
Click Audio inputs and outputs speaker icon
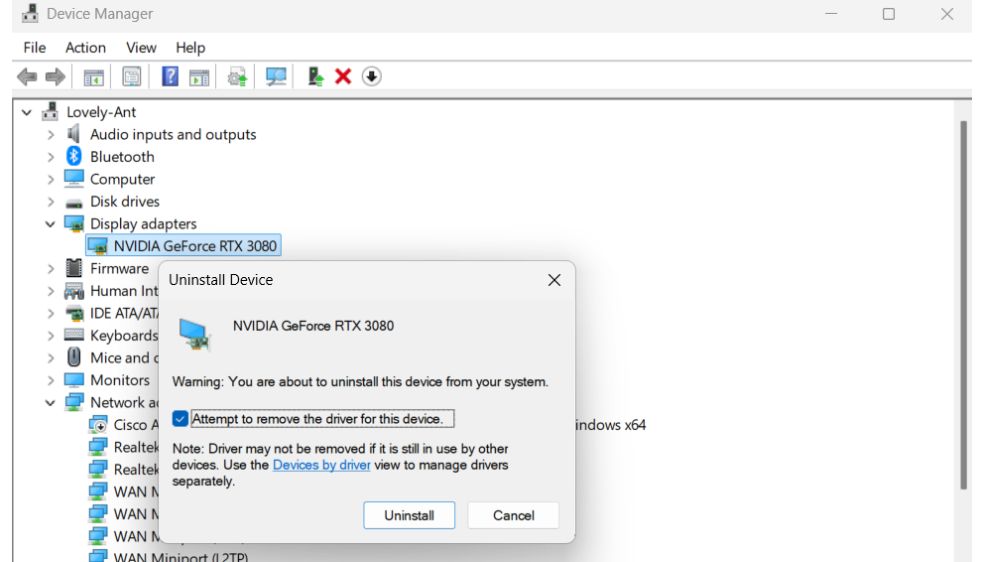pyautogui.click(x=74, y=134)
